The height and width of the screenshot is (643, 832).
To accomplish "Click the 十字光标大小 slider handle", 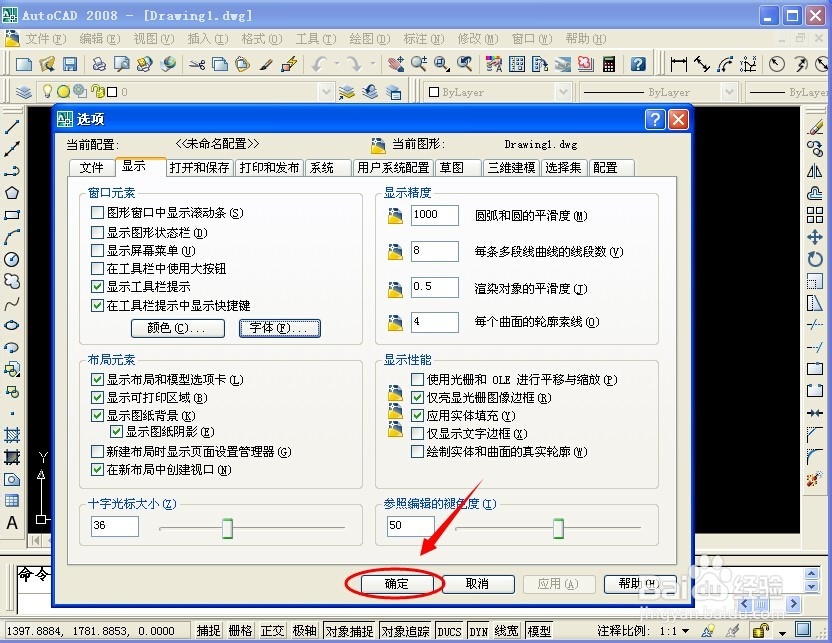I will pyautogui.click(x=227, y=528).
